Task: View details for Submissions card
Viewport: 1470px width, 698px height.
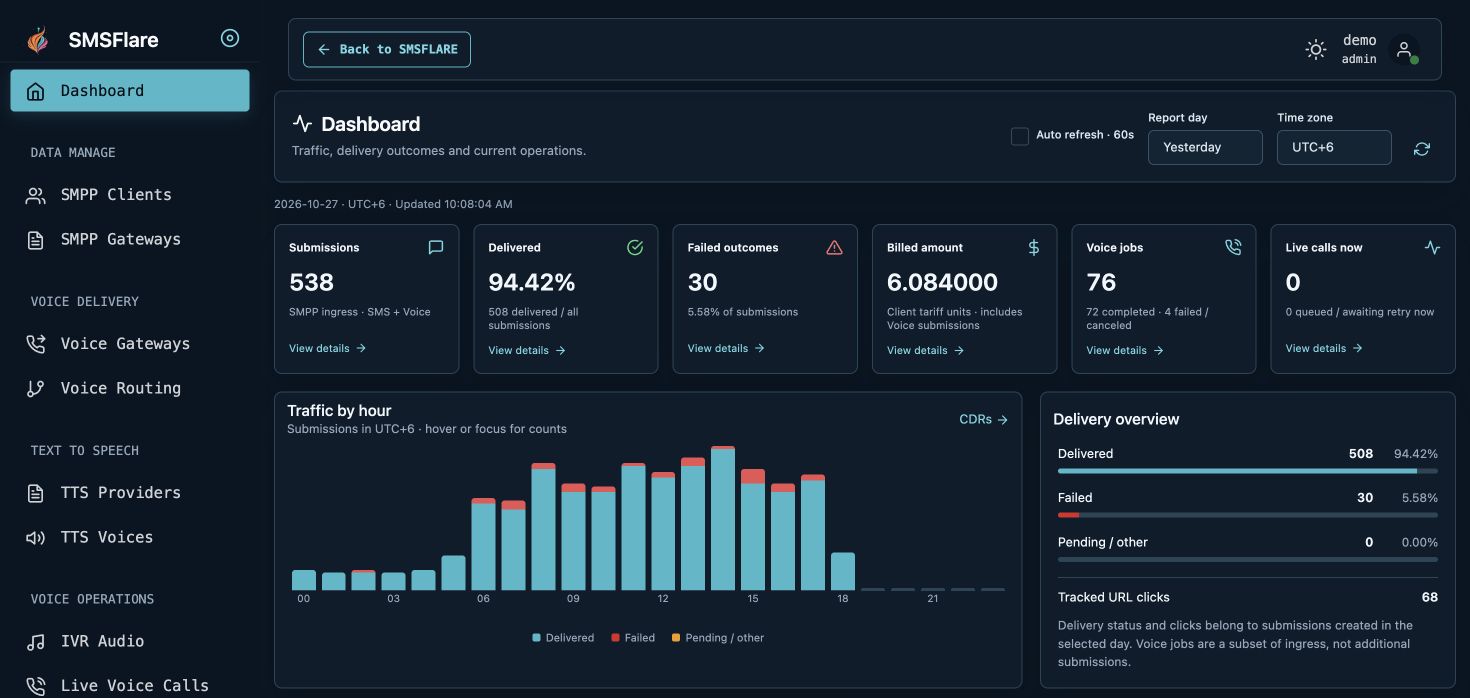Action: click(328, 349)
